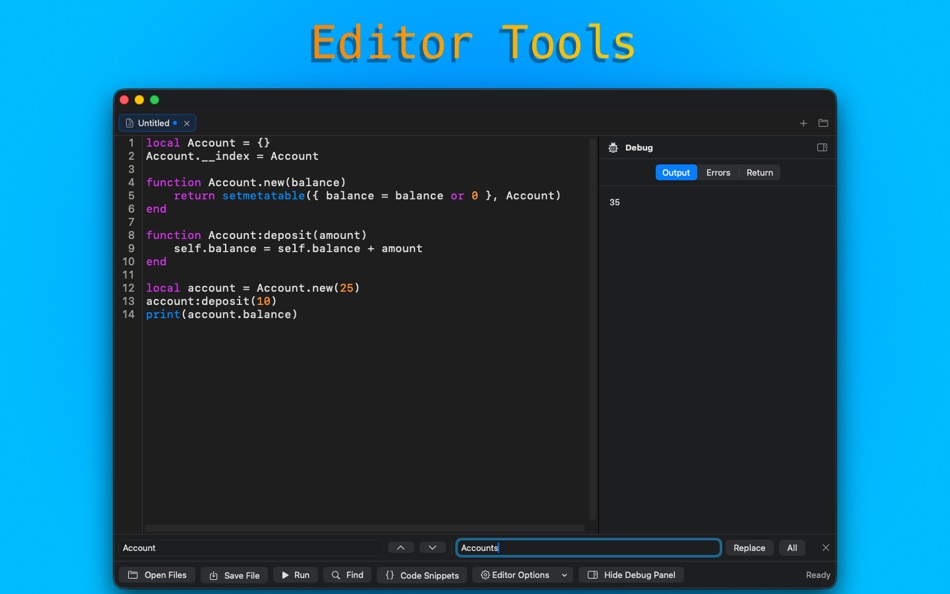The width and height of the screenshot is (950, 594).
Task: Click 'Account:deposit(amount)' on line 8
Action: (287, 235)
